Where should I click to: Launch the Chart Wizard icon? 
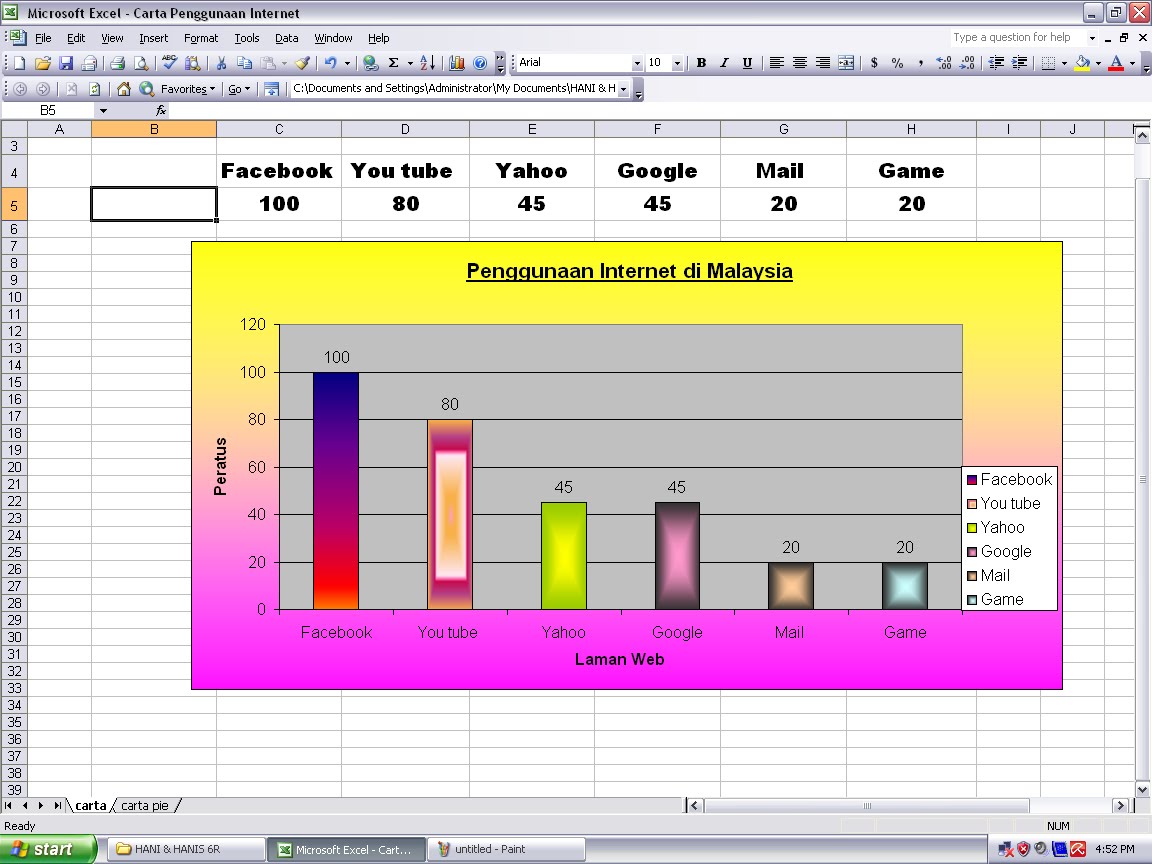[x=456, y=63]
